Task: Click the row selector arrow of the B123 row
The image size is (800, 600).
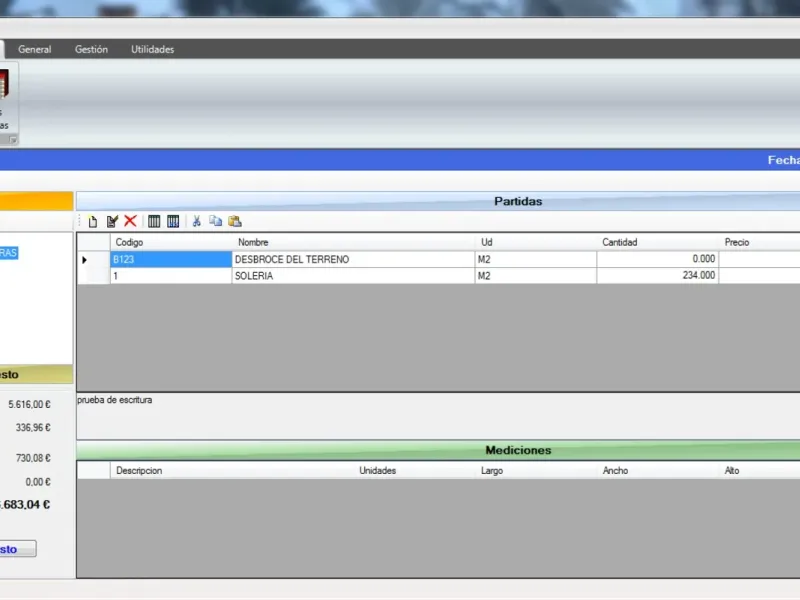Action: point(94,260)
